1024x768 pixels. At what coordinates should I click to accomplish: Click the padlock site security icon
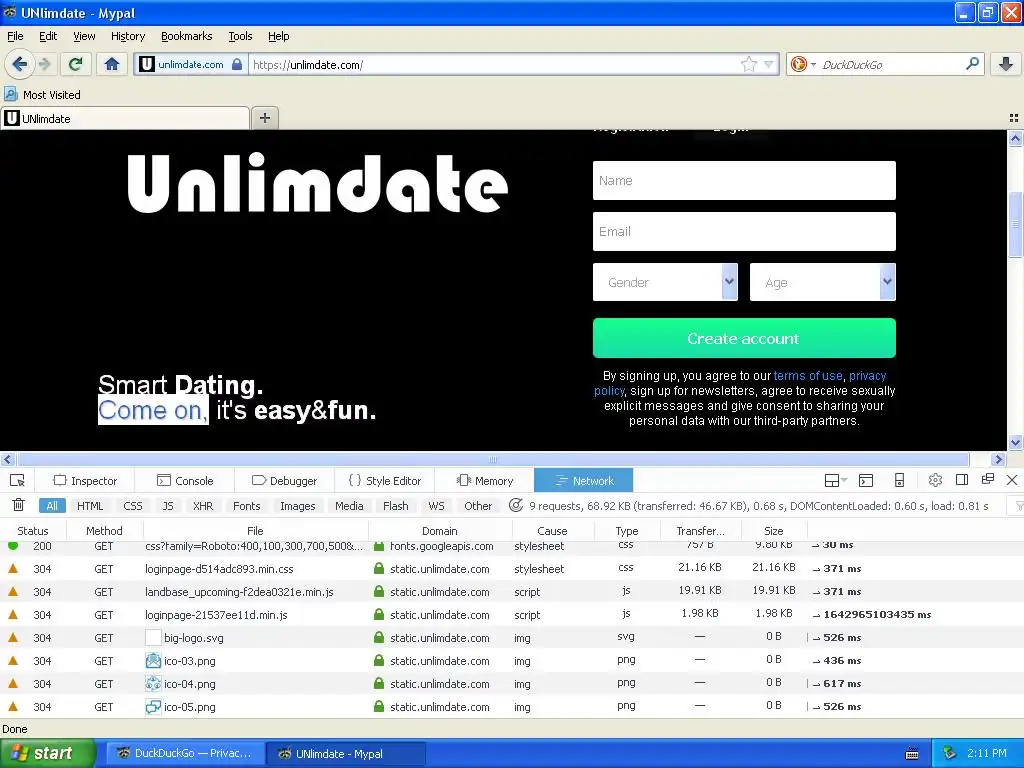pyautogui.click(x=237, y=64)
